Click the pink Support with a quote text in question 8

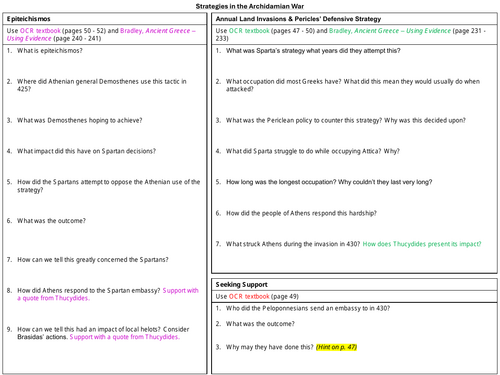coord(108,294)
